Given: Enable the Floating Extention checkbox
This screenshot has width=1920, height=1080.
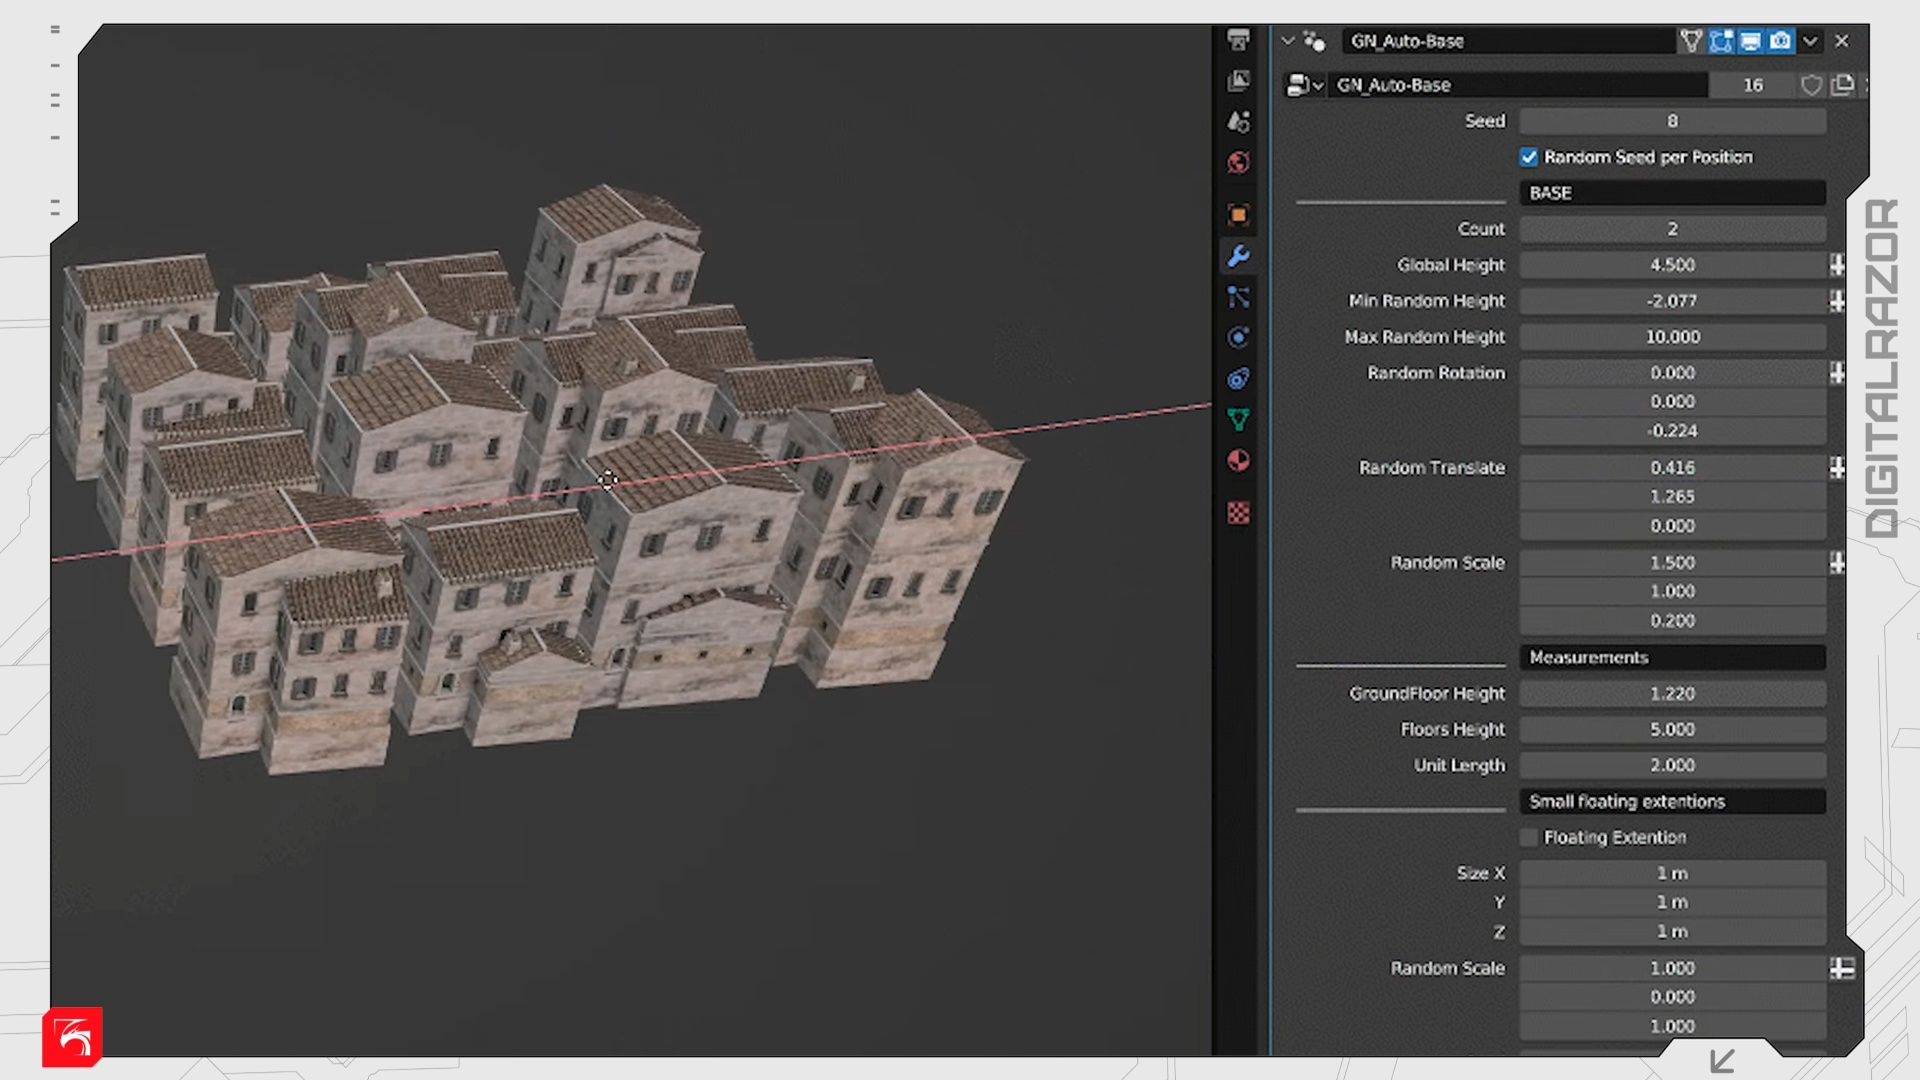Looking at the screenshot, I should [x=1529, y=837].
